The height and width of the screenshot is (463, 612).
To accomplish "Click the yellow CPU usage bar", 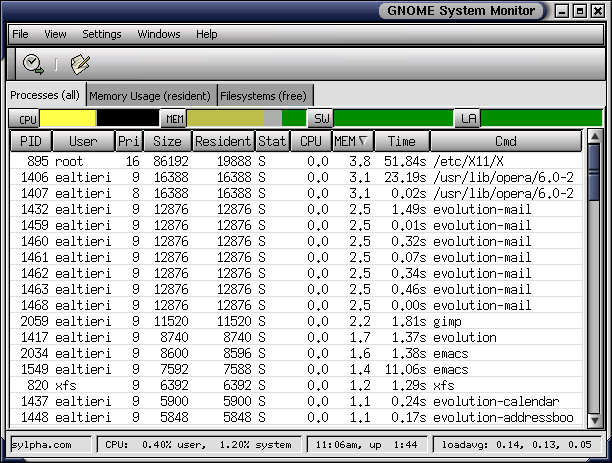I will pyautogui.click(x=68, y=119).
